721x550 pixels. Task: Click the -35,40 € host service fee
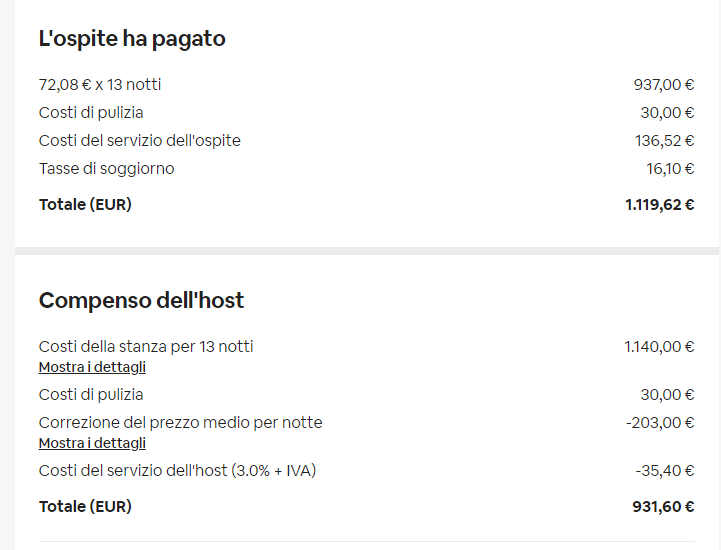click(665, 470)
